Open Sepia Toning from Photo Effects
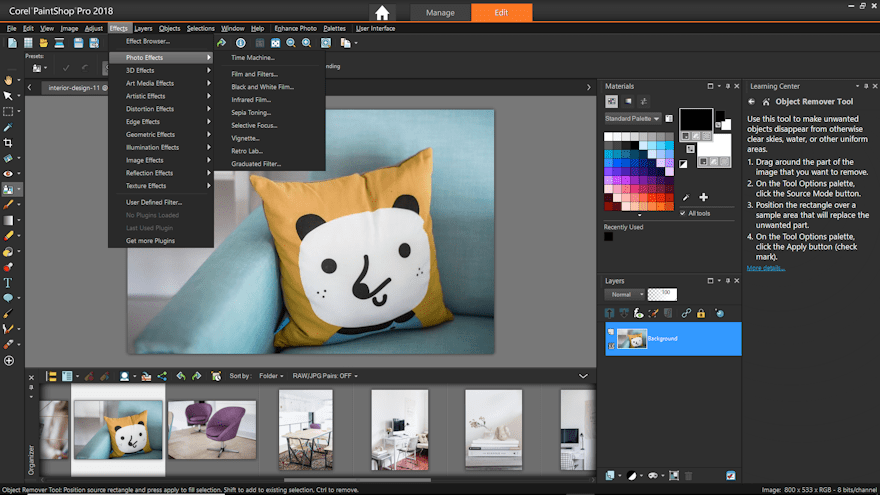Viewport: 880px width, 495px height. tap(251, 113)
